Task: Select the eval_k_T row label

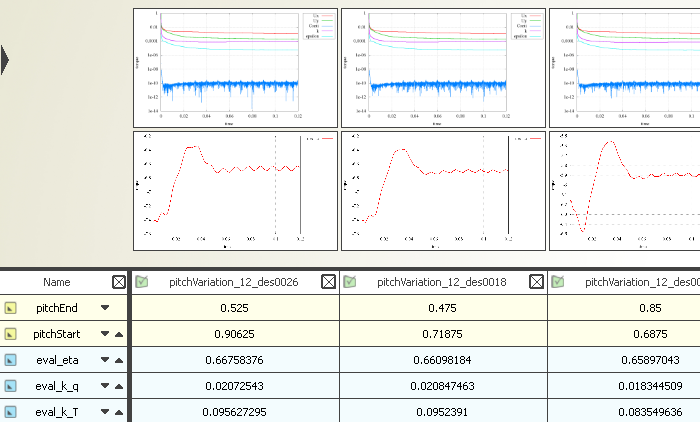Action: pyautogui.click(x=57, y=412)
